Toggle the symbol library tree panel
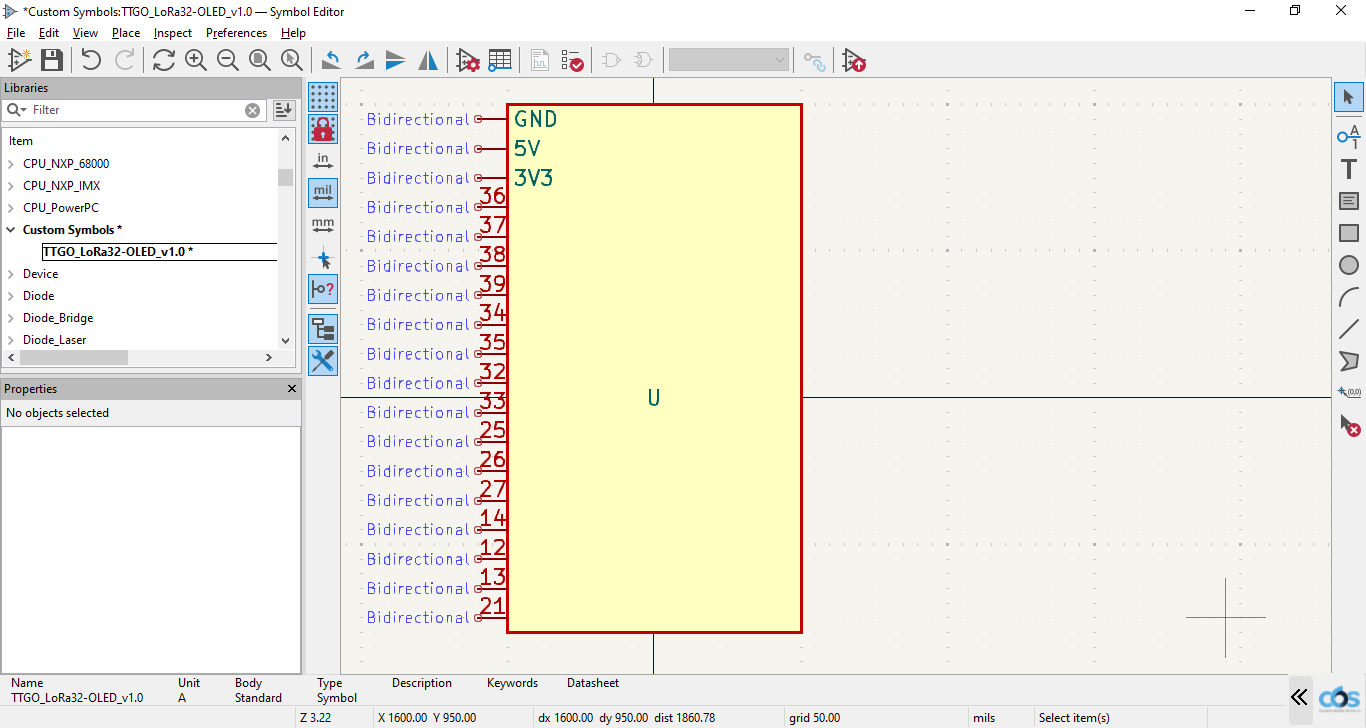 point(323,329)
